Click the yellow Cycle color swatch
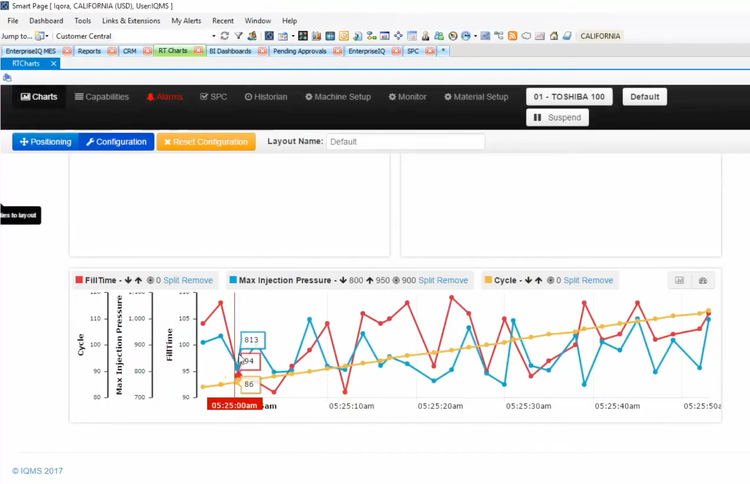The height and width of the screenshot is (484, 750). 488,280
